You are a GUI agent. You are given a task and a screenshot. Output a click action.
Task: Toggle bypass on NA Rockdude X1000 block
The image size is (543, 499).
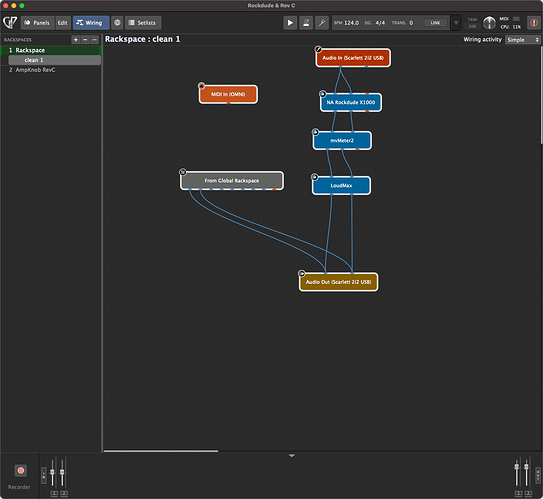[322, 93]
